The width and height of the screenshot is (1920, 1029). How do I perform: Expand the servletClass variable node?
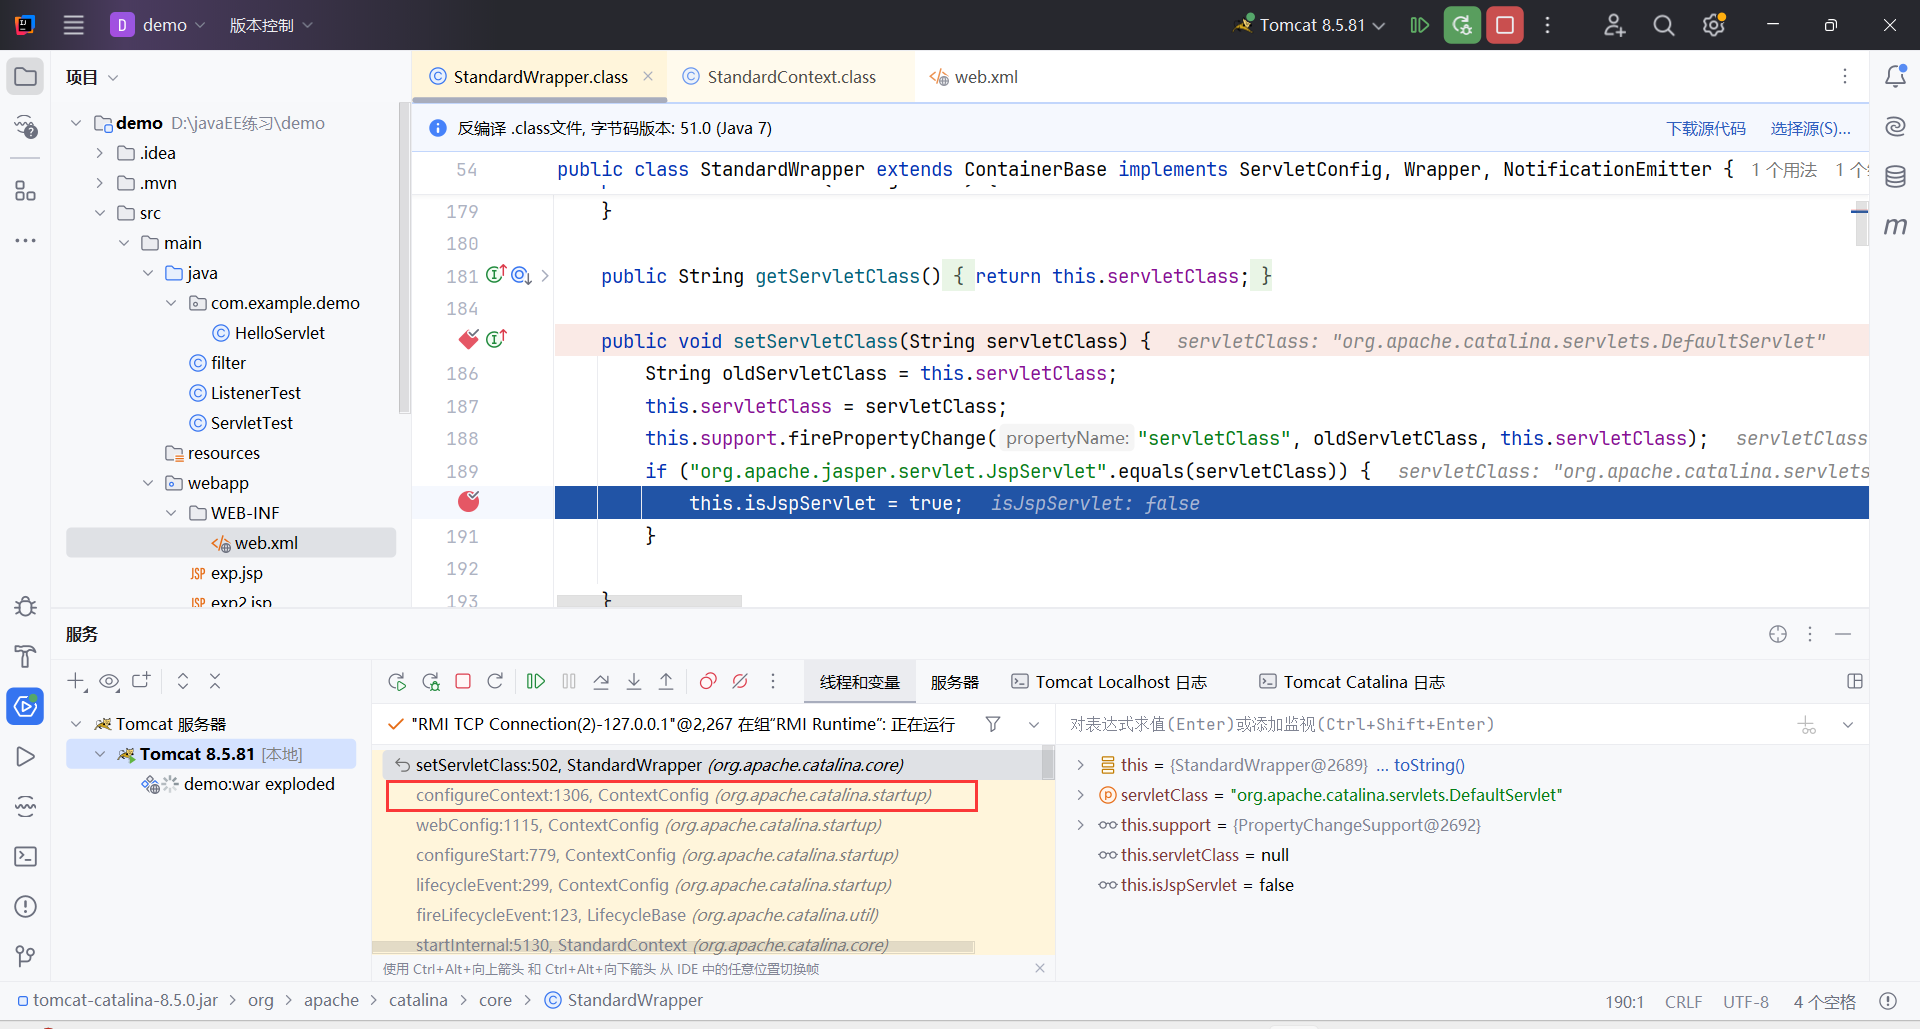1080,795
